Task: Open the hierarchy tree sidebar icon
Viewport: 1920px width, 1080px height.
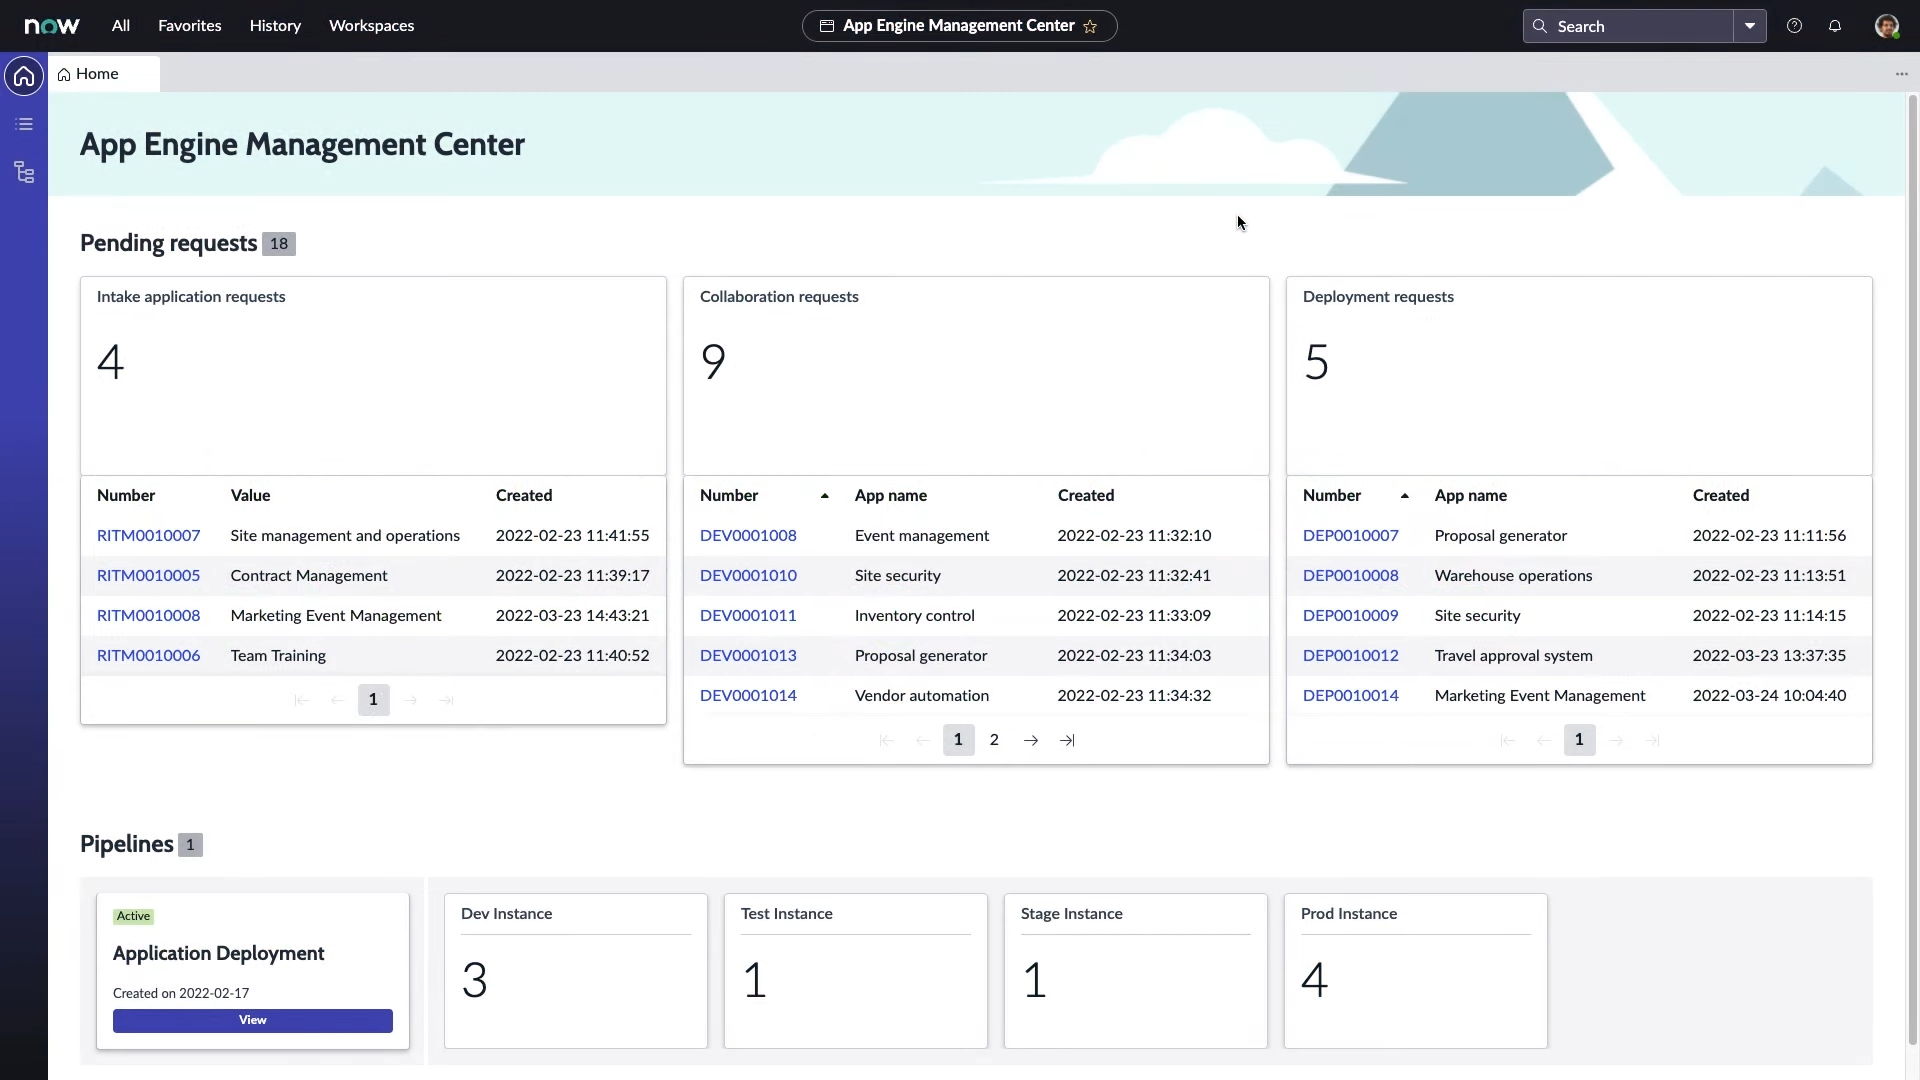Action: tap(24, 173)
